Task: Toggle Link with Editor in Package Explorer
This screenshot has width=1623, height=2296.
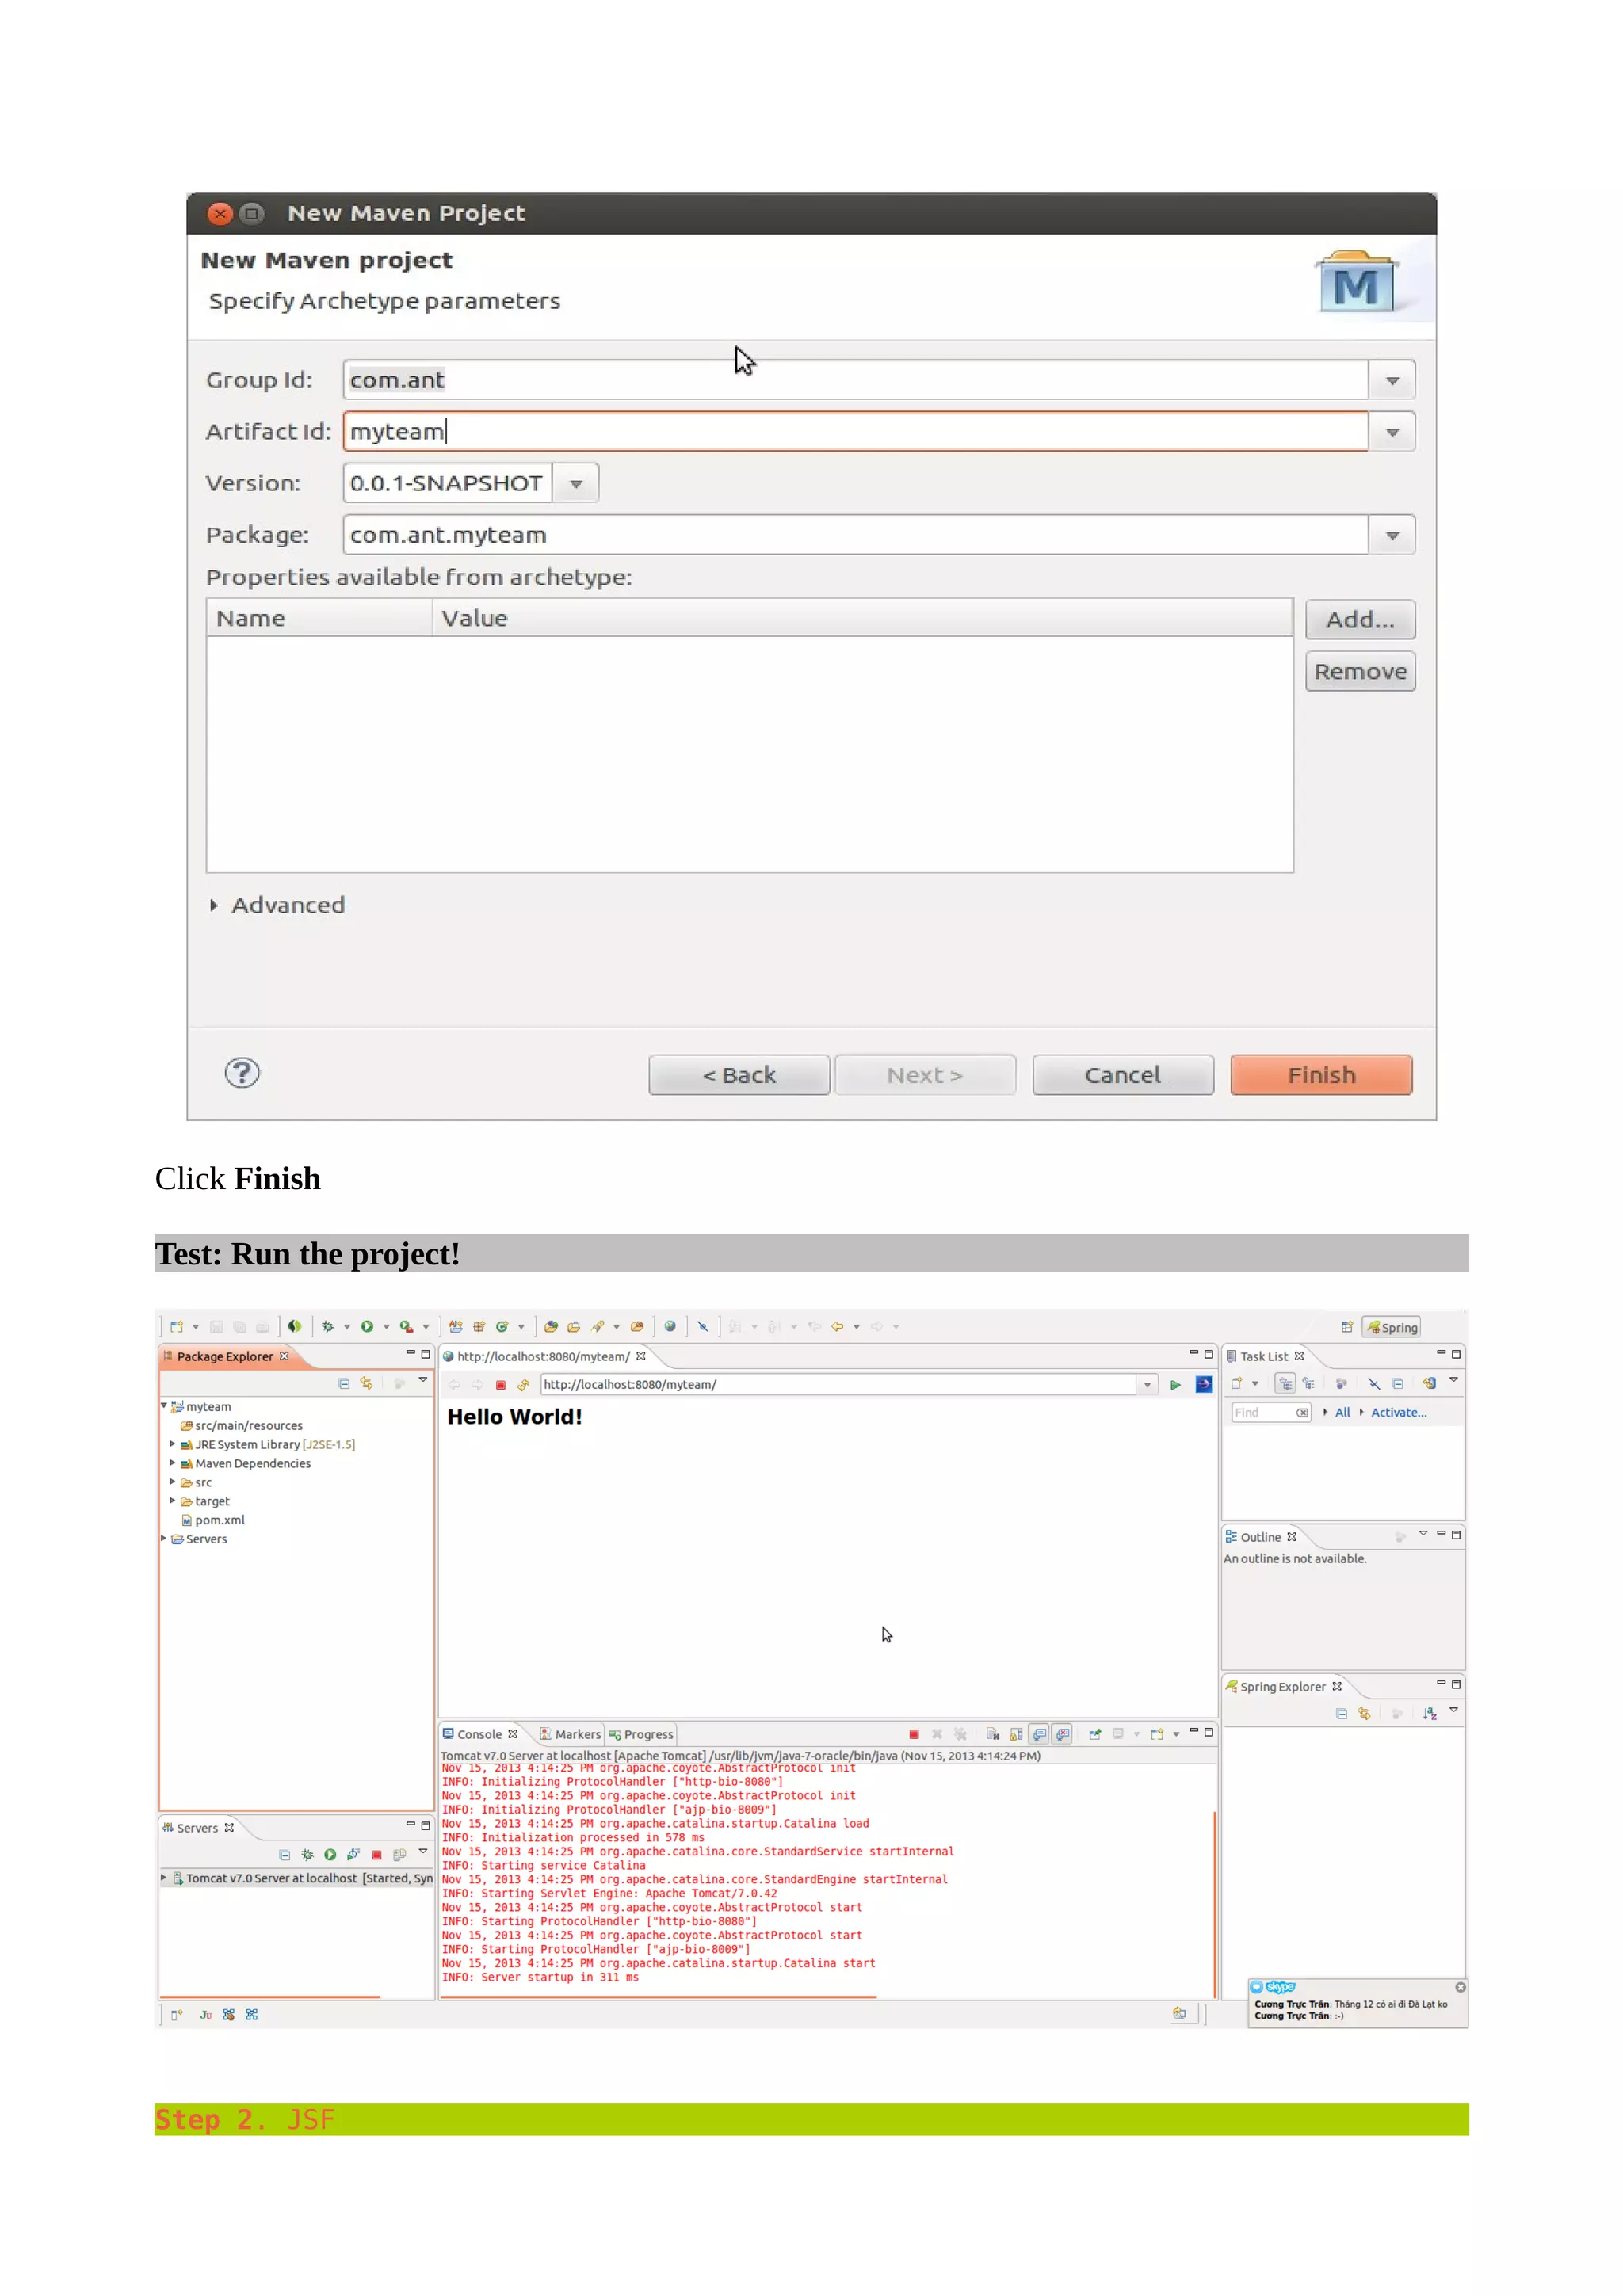Action: [x=367, y=1384]
